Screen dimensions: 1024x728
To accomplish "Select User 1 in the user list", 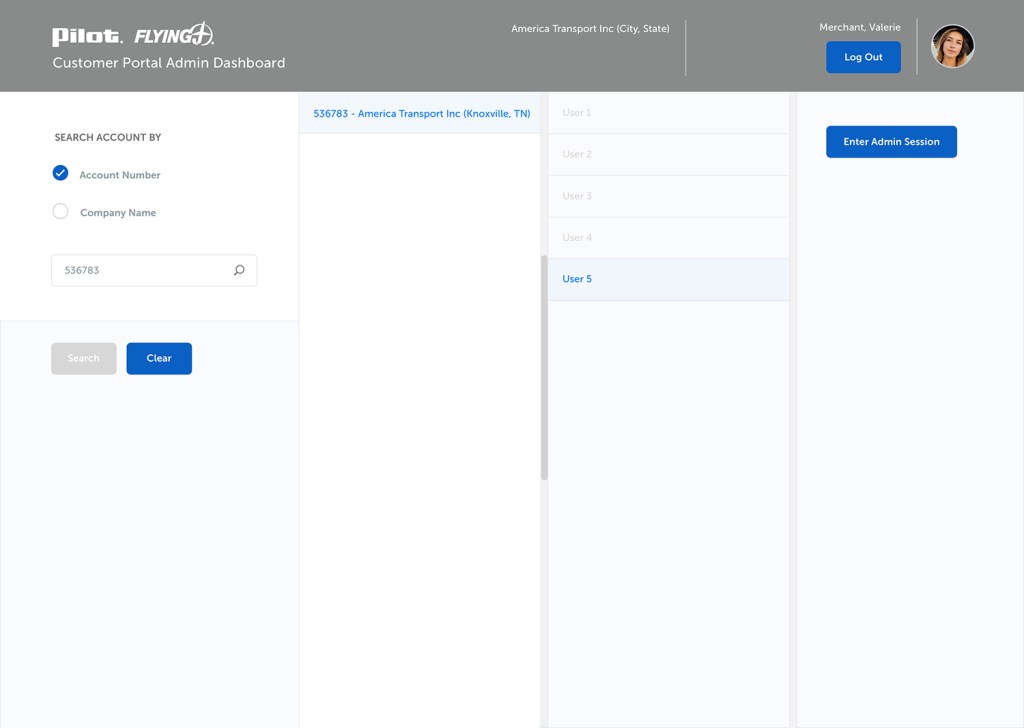I will [x=668, y=113].
